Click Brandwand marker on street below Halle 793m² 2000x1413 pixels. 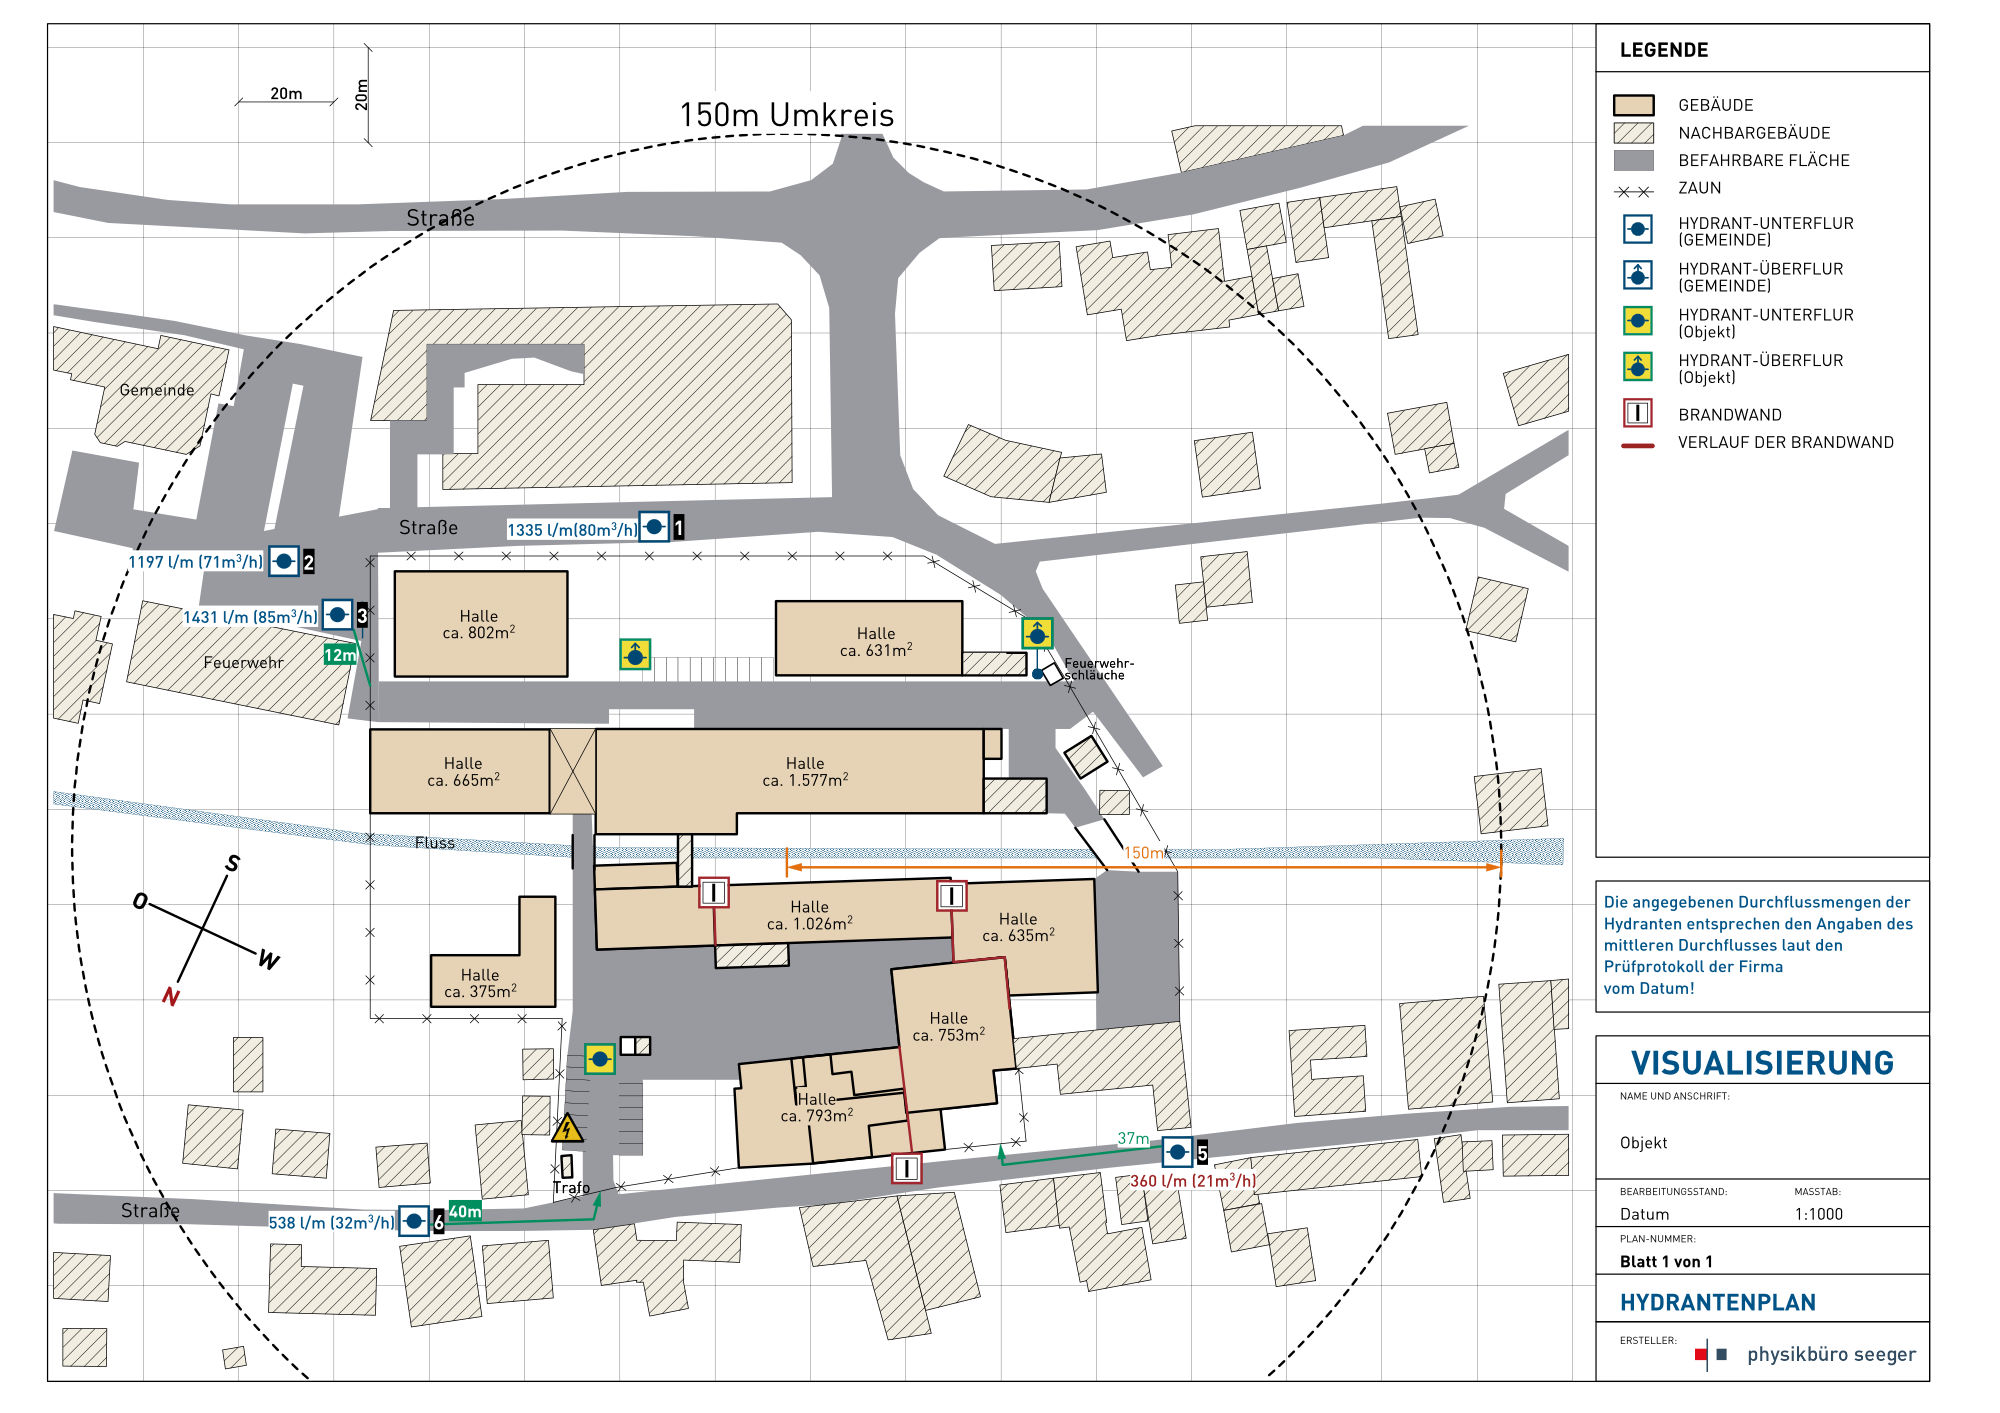coord(906,1167)
